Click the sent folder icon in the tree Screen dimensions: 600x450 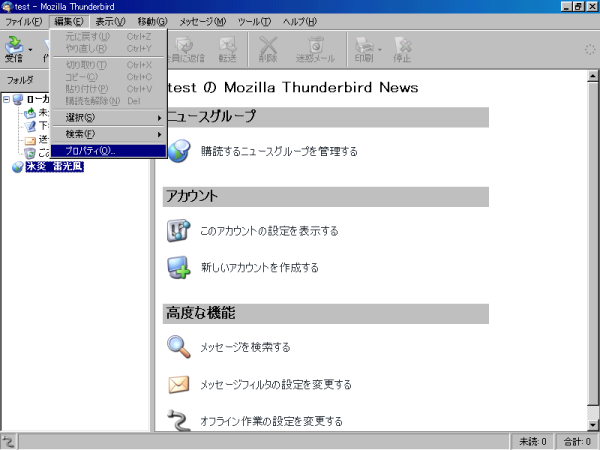tap(30, 140)
